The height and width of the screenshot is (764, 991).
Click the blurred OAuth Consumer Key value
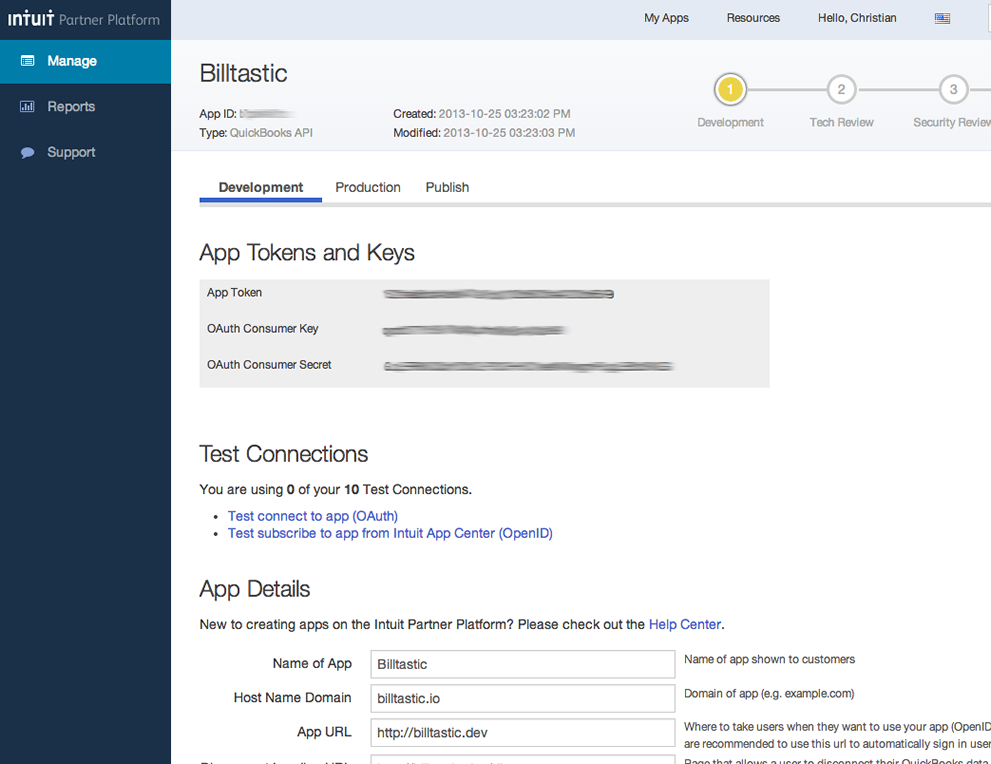(x=474, y=330)
